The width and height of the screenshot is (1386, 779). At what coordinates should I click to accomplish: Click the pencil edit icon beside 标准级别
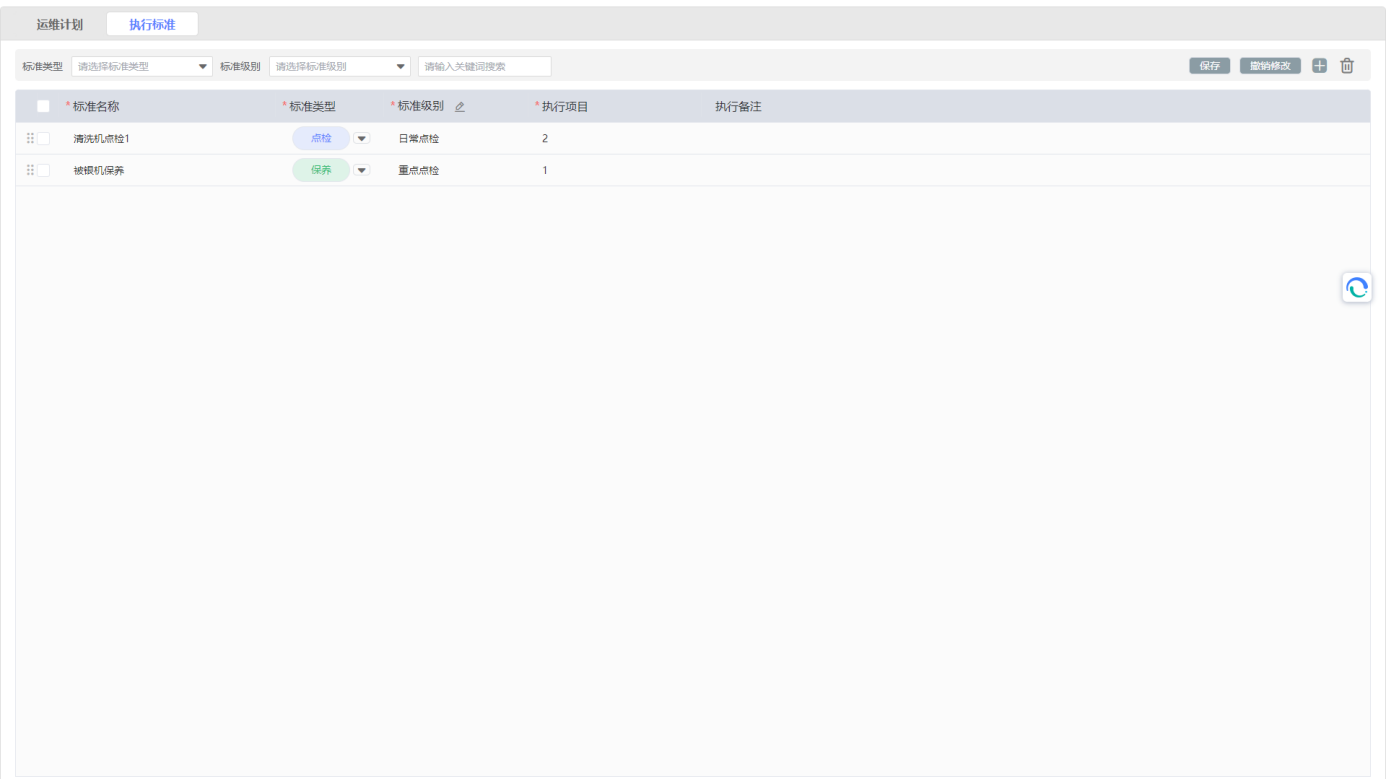[460, 107]
